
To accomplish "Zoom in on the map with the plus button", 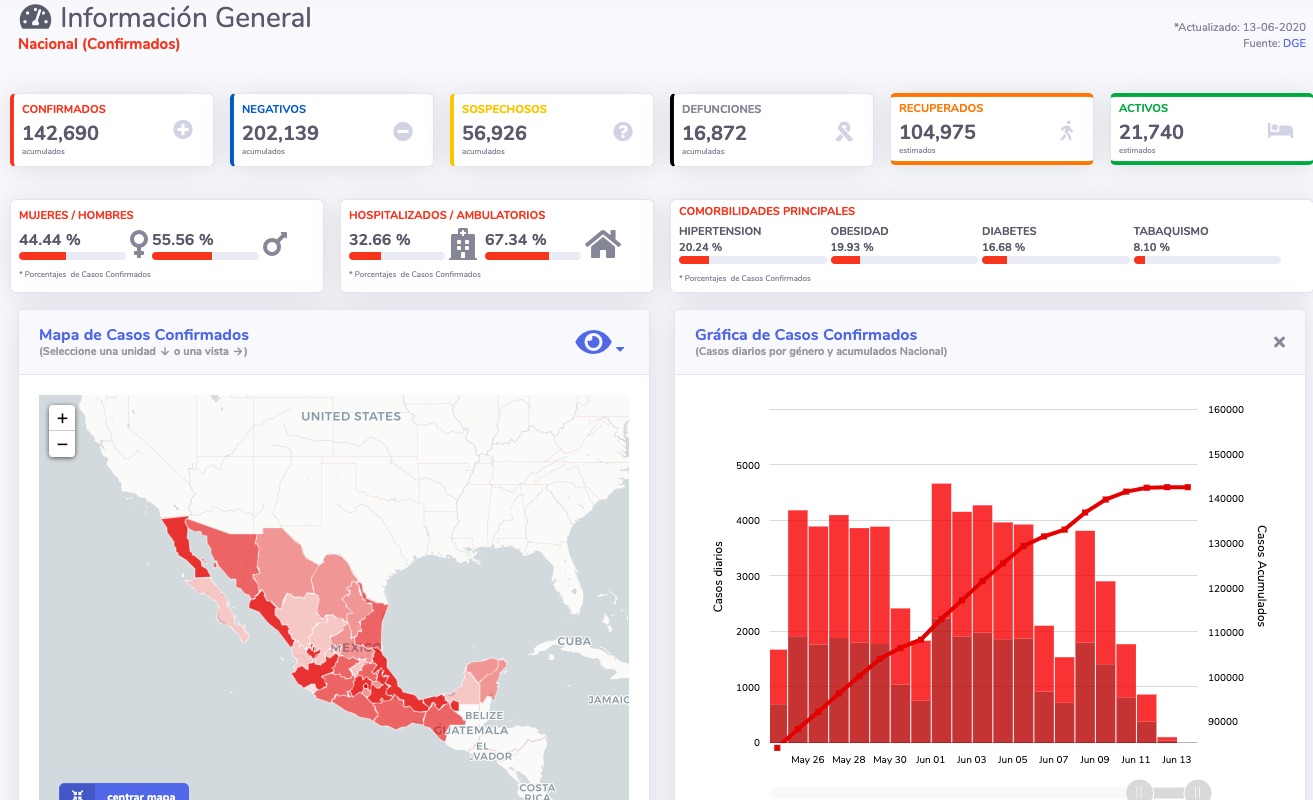I will click(x=62, y=419).
